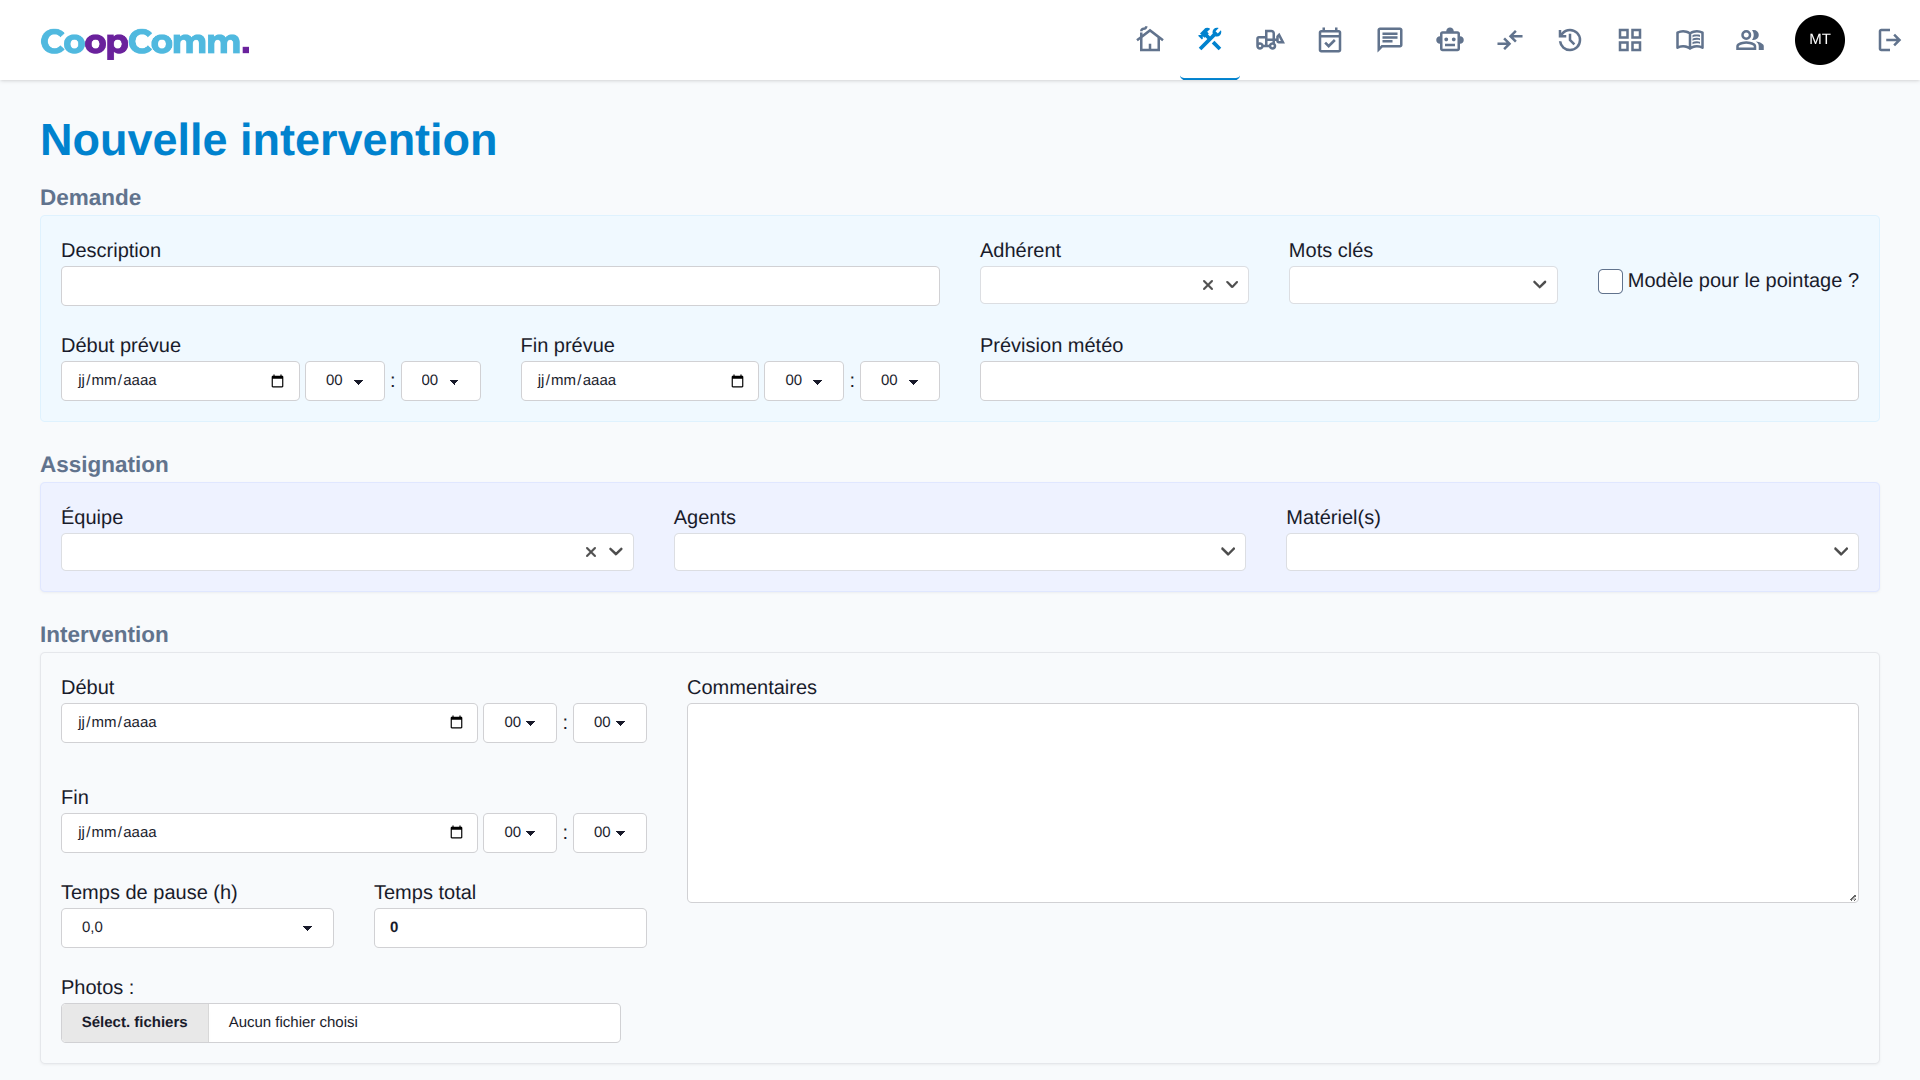The width and height of the screenshot is (1920, 1080).
Task: Click 'Sélect. fichiers' photo upload button
Action: 135,1022
